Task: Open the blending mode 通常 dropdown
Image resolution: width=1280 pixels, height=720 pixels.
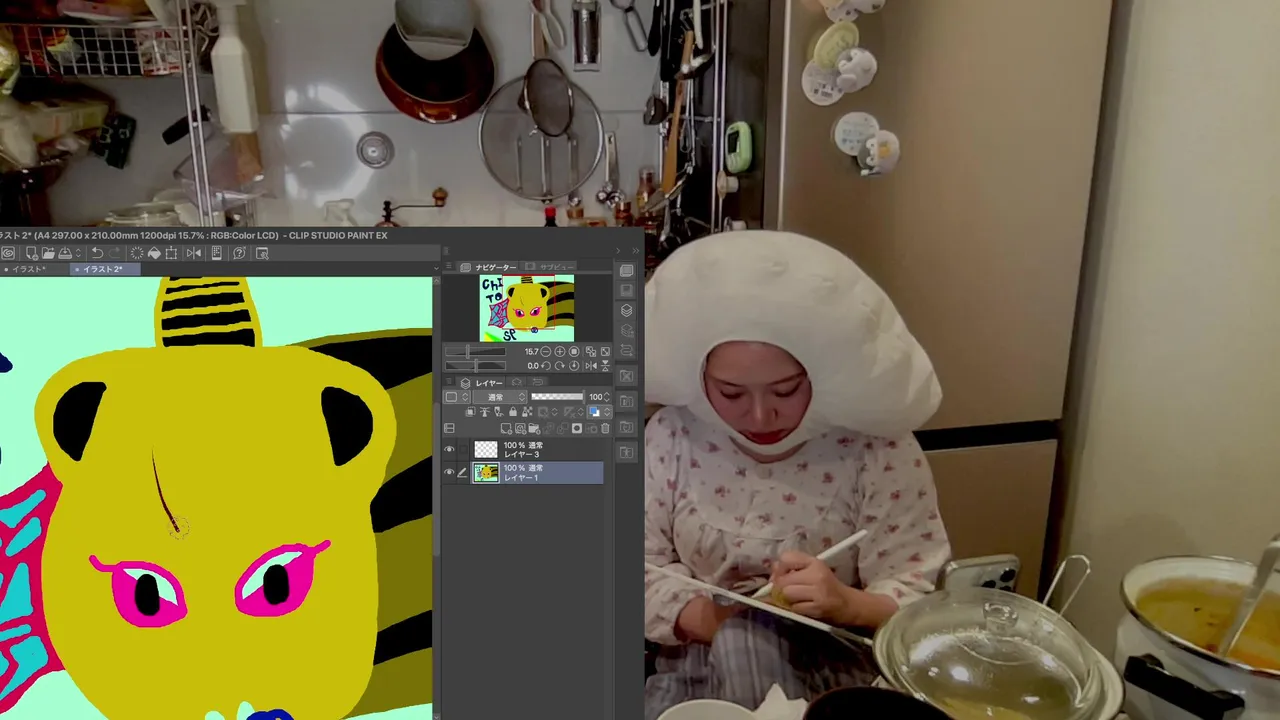Action: 500,397
